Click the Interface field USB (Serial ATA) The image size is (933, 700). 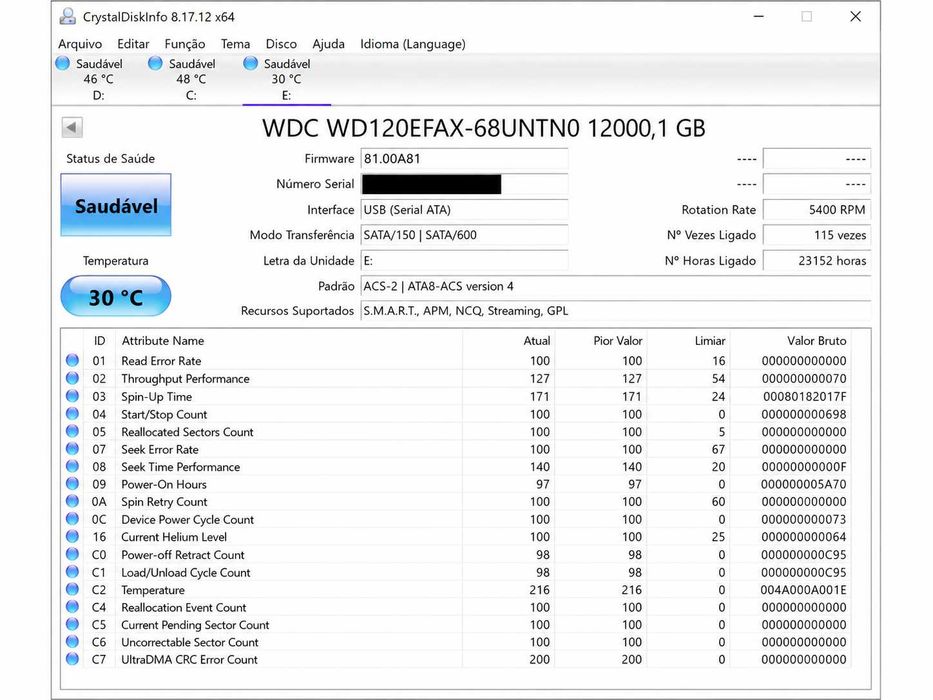click(x=464, y=210)
